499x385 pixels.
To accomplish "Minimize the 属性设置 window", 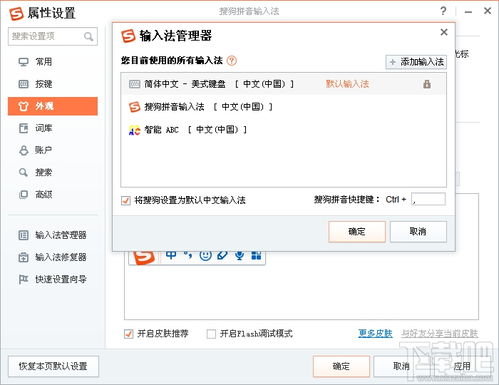I will 468,12.
